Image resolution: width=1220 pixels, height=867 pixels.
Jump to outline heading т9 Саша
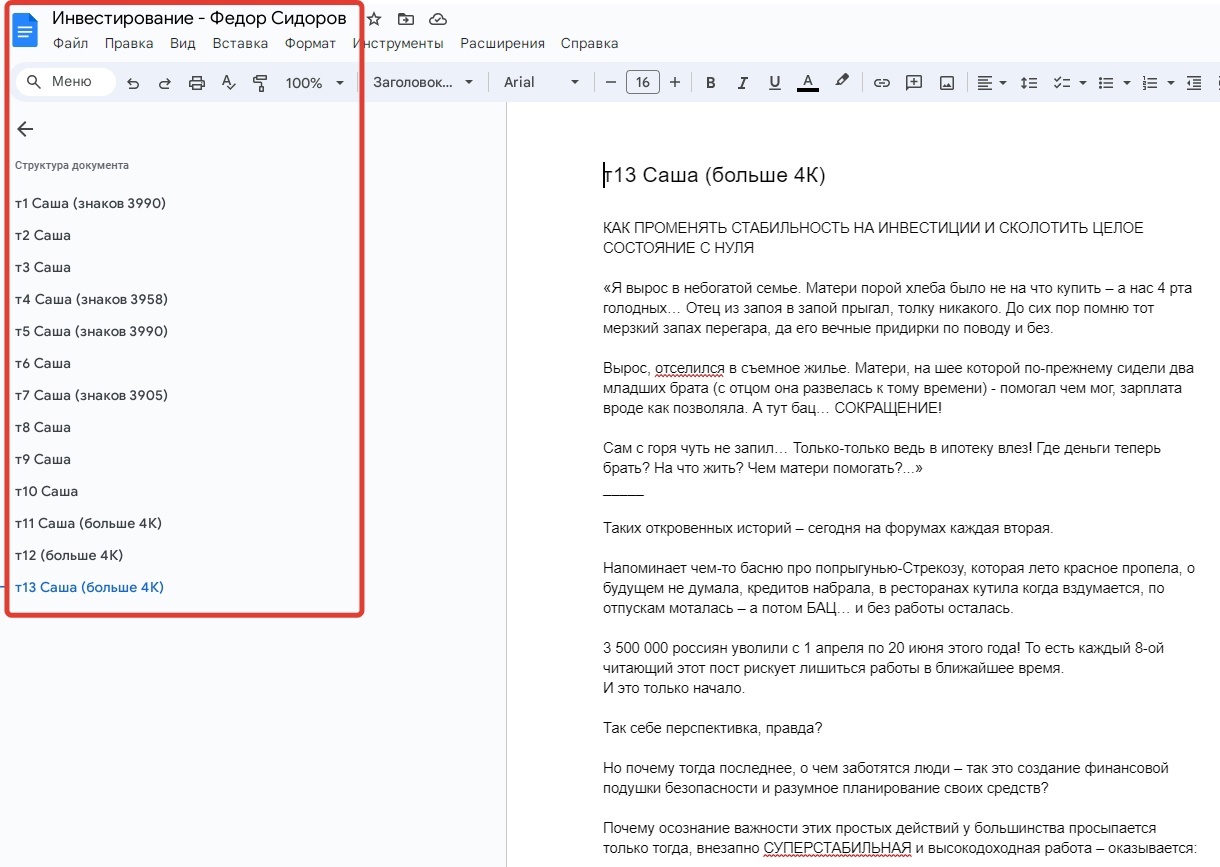click(43, 459)
